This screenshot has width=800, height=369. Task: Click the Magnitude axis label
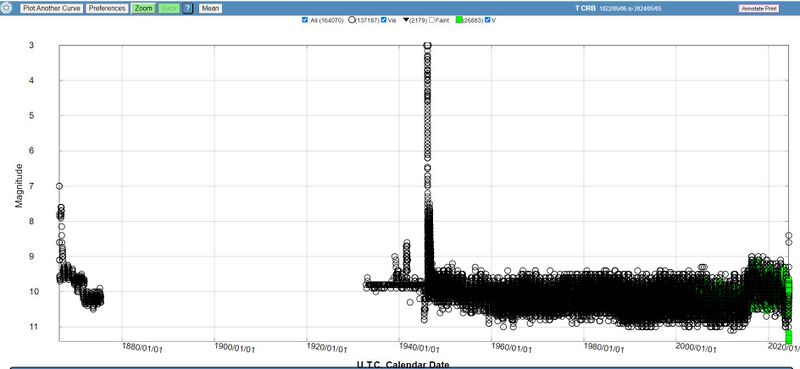tap(19, 186)
